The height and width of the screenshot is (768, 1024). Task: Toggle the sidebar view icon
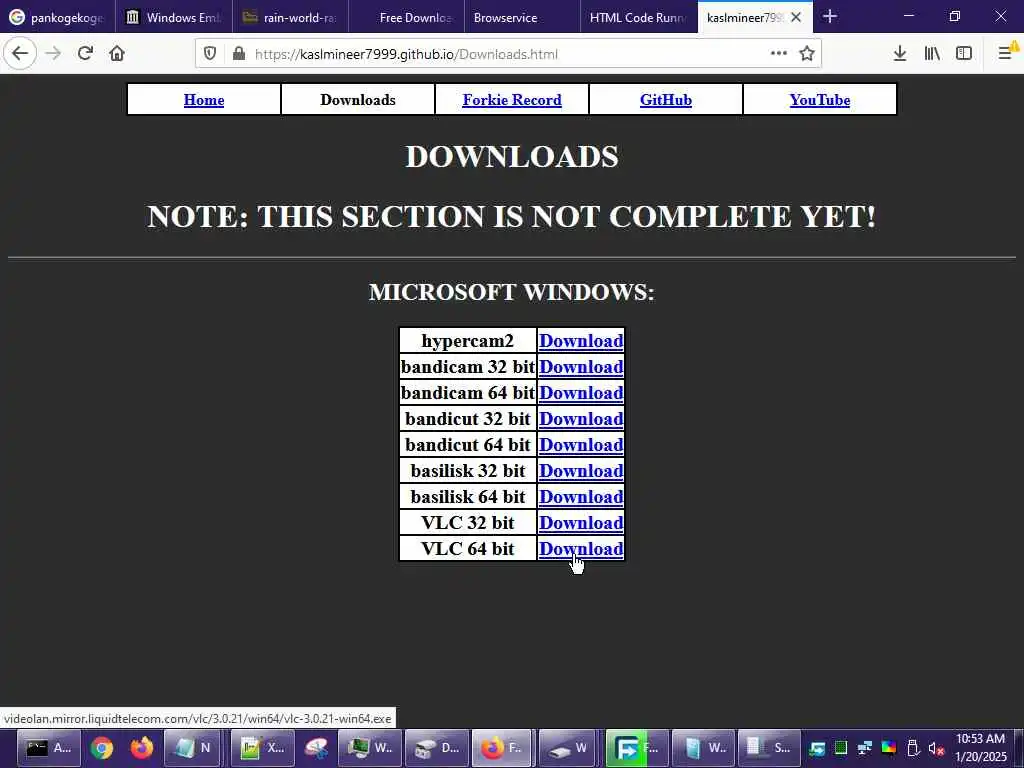964,54
